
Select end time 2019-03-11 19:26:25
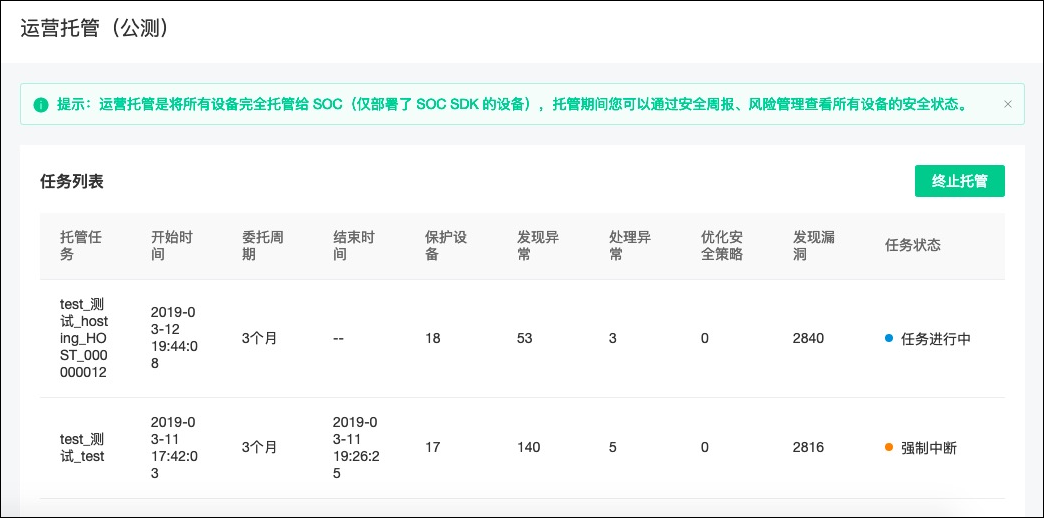tap(356, 447)
